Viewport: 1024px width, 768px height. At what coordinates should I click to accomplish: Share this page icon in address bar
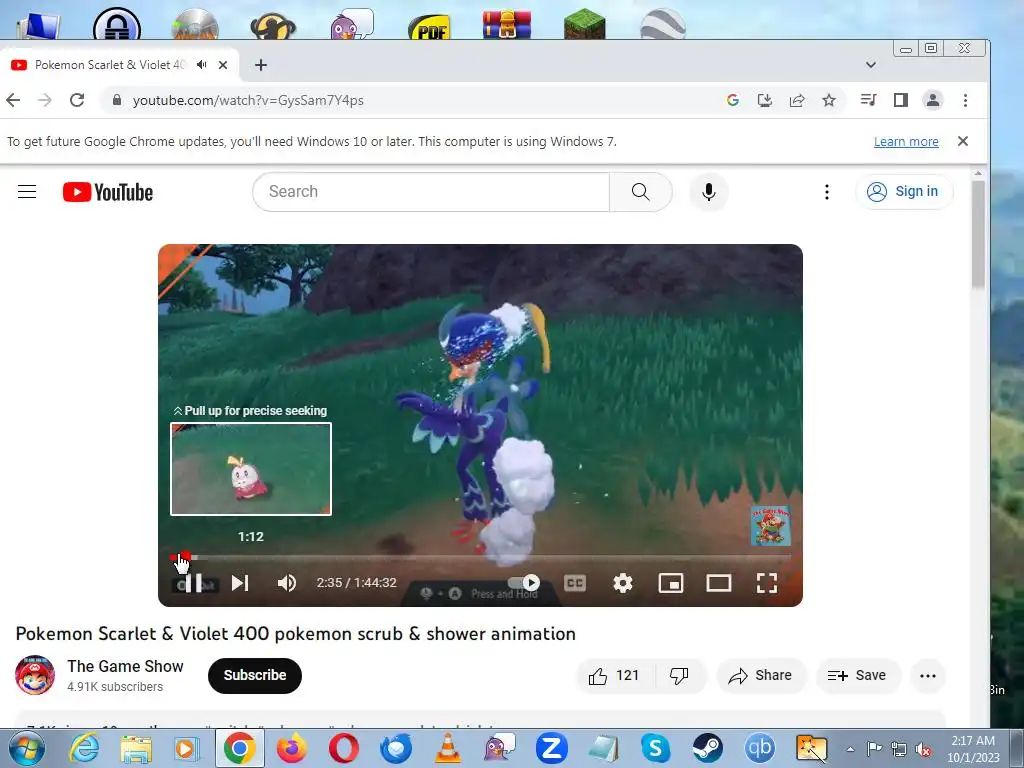pyautogui.click(x=797, y=100)
